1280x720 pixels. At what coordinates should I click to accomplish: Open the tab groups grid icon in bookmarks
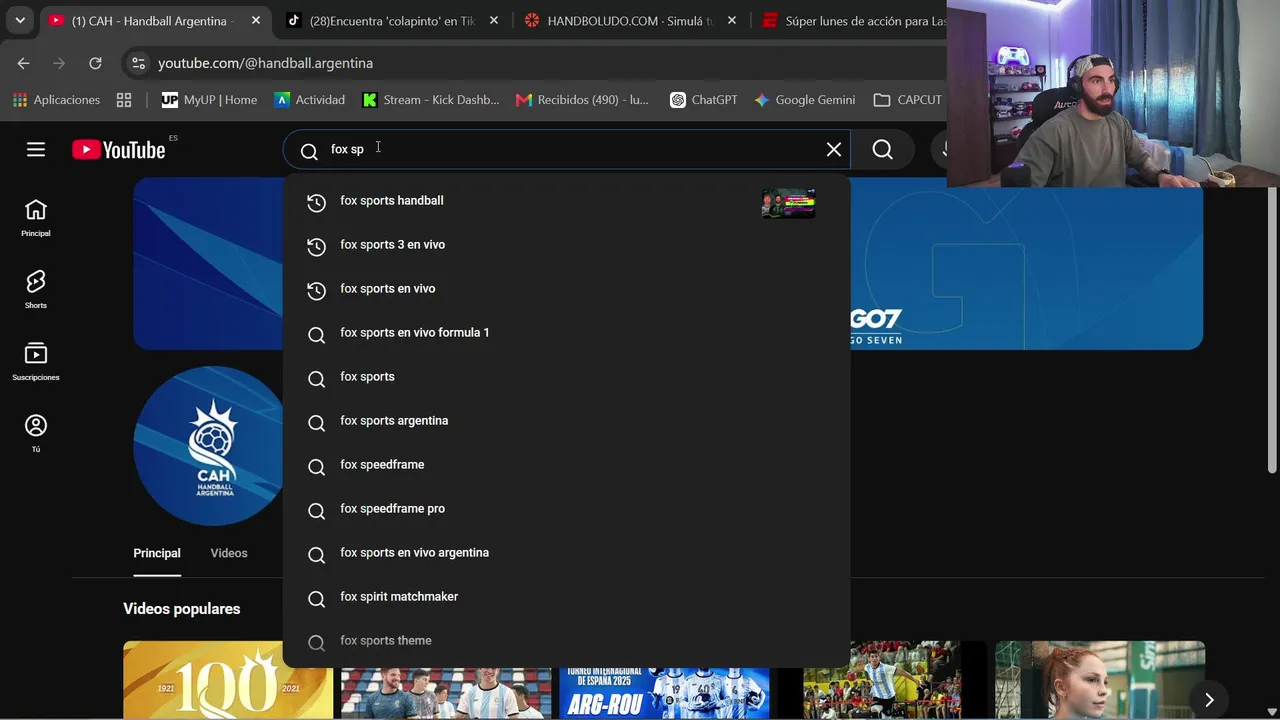tap(124, 100)
